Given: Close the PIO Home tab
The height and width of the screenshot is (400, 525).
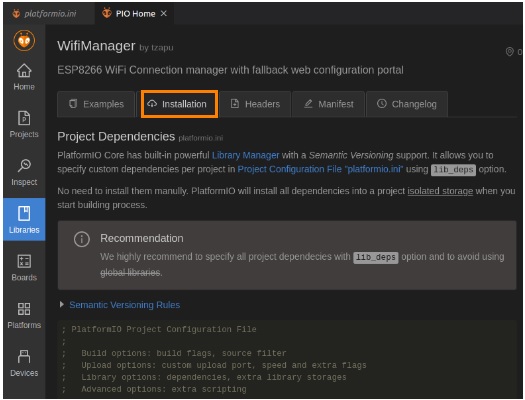Looking at the screenshot, I should tap(164, 13).
